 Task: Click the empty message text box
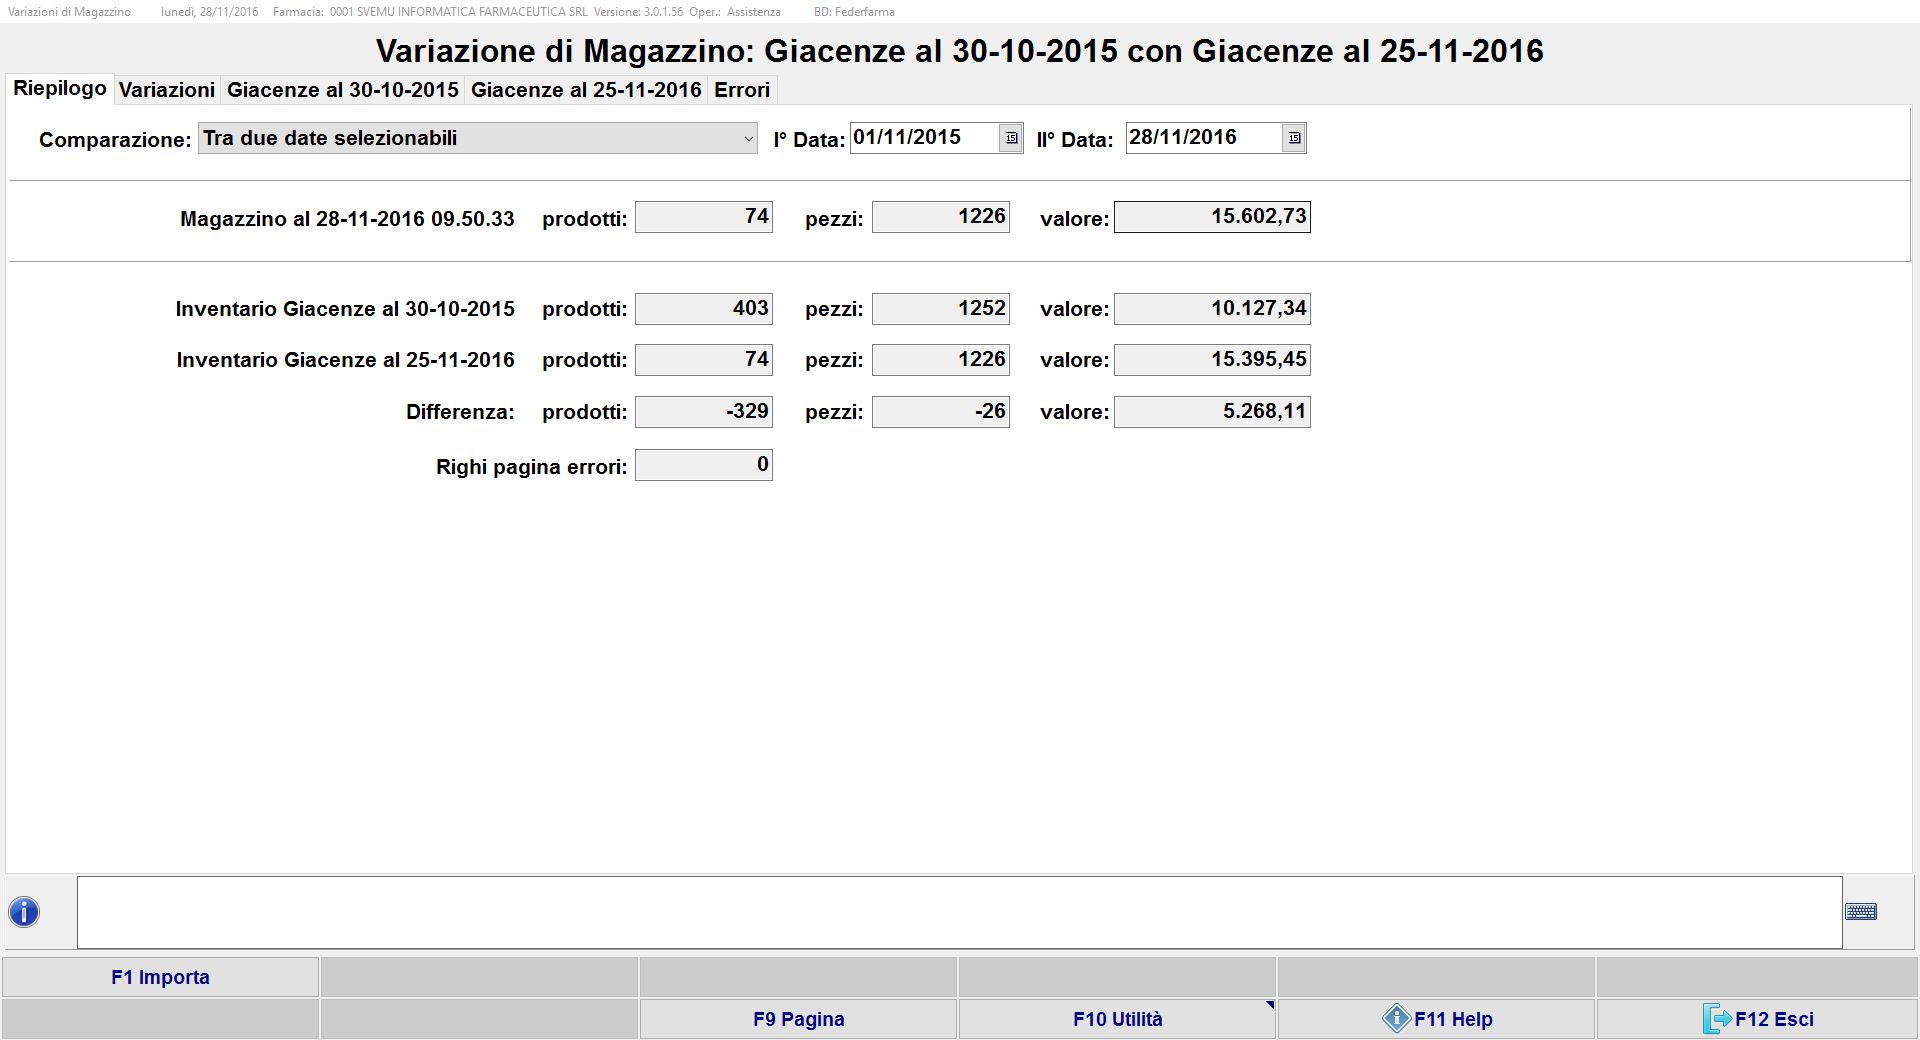click(959, 912)
